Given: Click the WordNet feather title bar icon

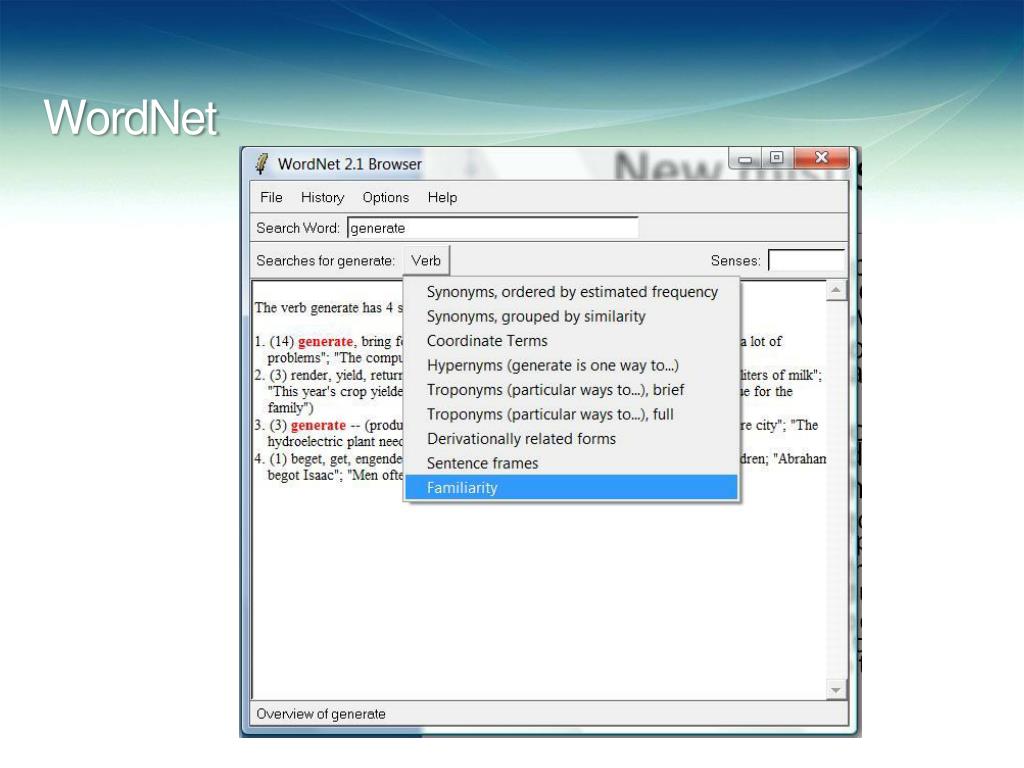Looking at the screenshot, I should pos(261,163).
